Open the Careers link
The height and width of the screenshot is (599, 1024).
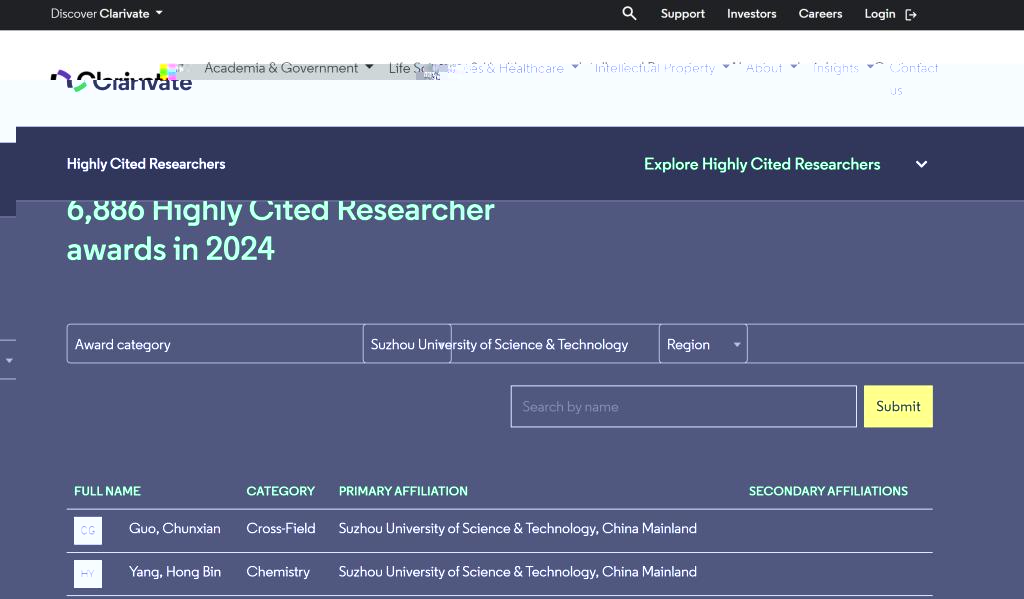820,14
